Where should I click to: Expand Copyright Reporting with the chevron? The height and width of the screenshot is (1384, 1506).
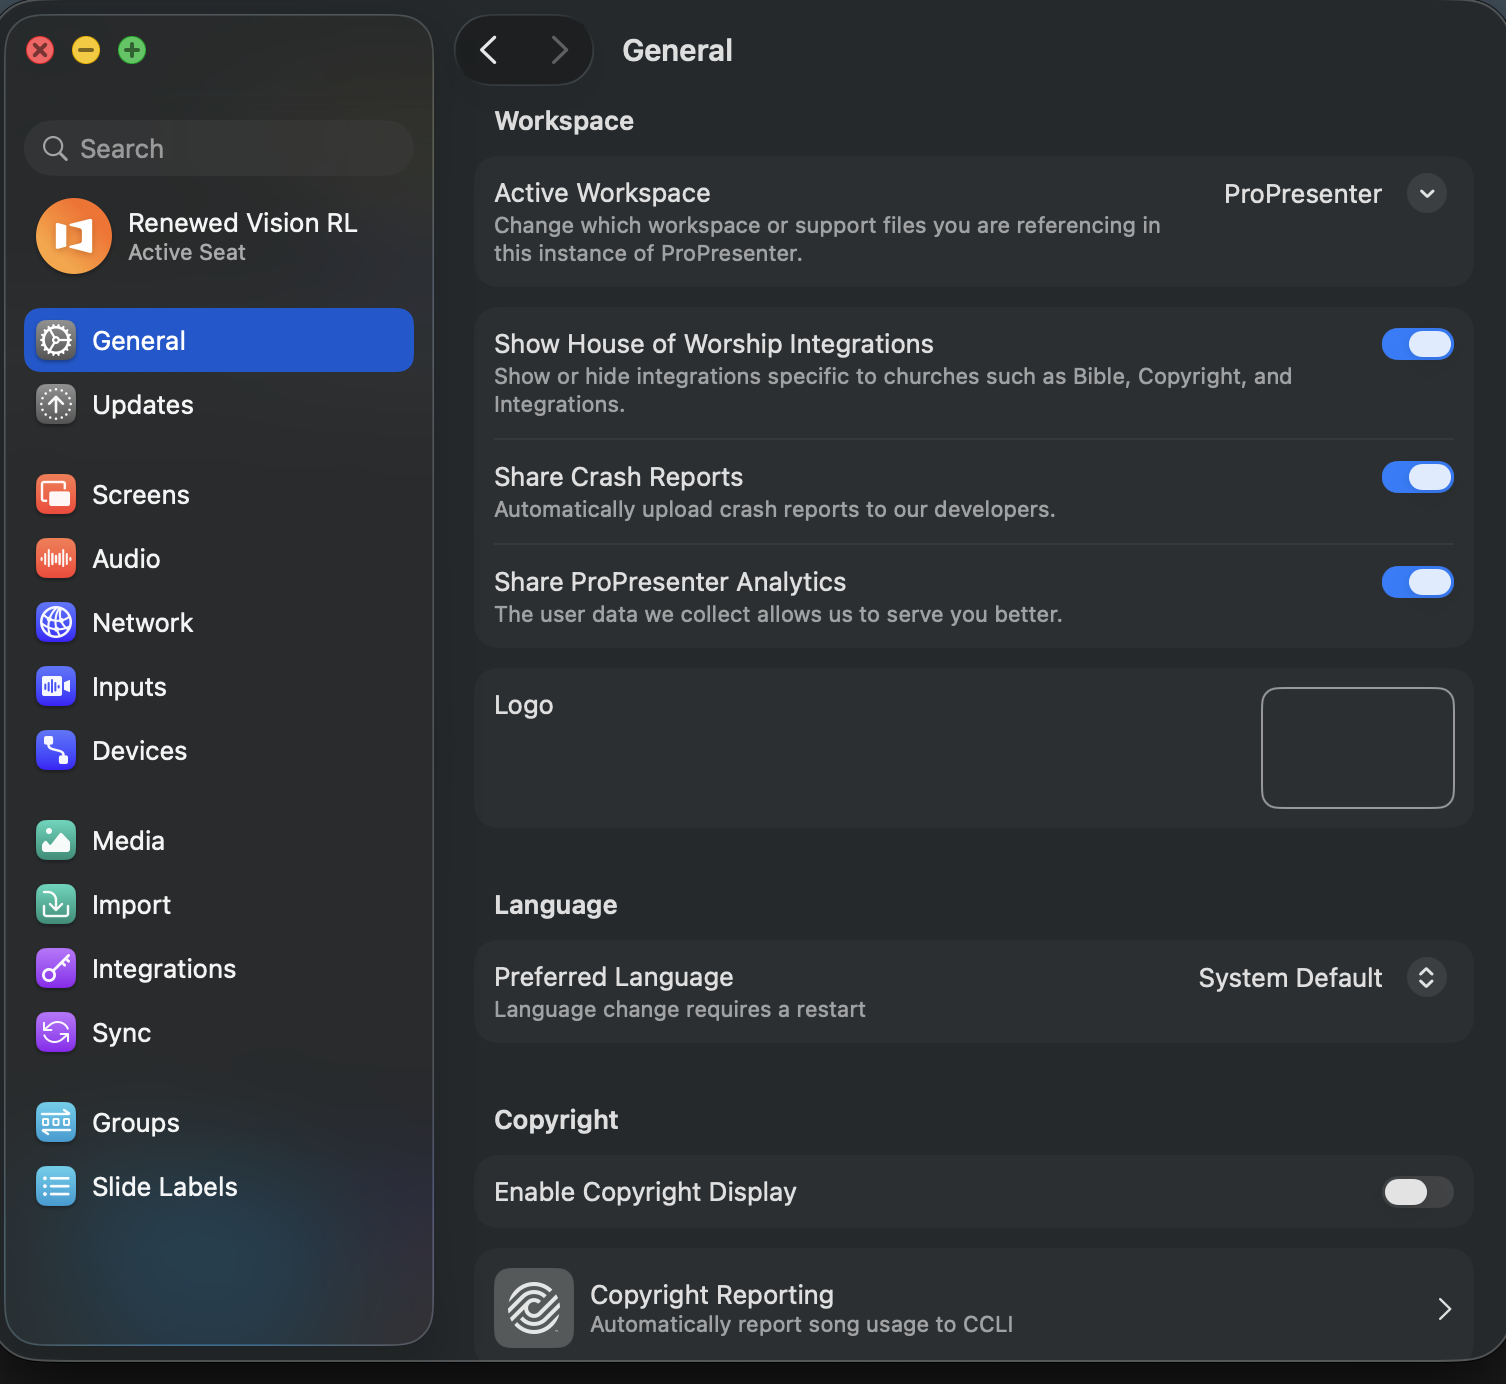[x=1444, y=1309]
